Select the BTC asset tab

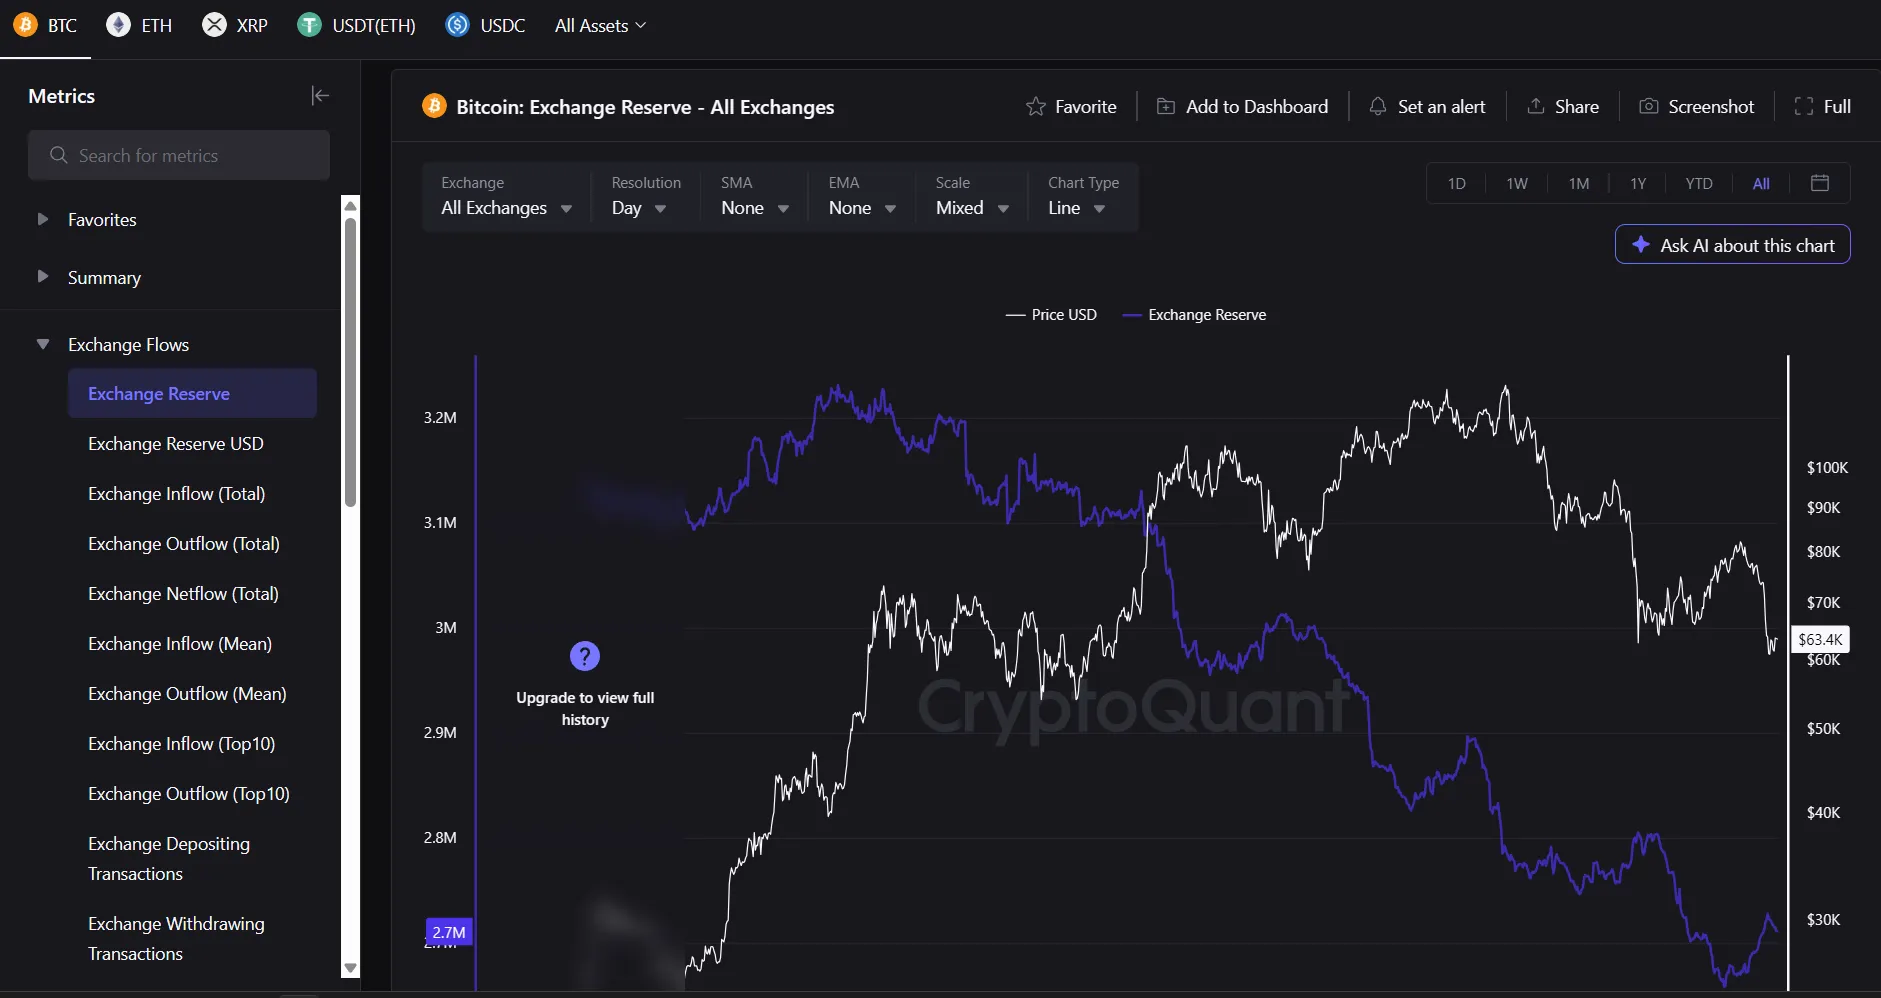coord(46,25)
